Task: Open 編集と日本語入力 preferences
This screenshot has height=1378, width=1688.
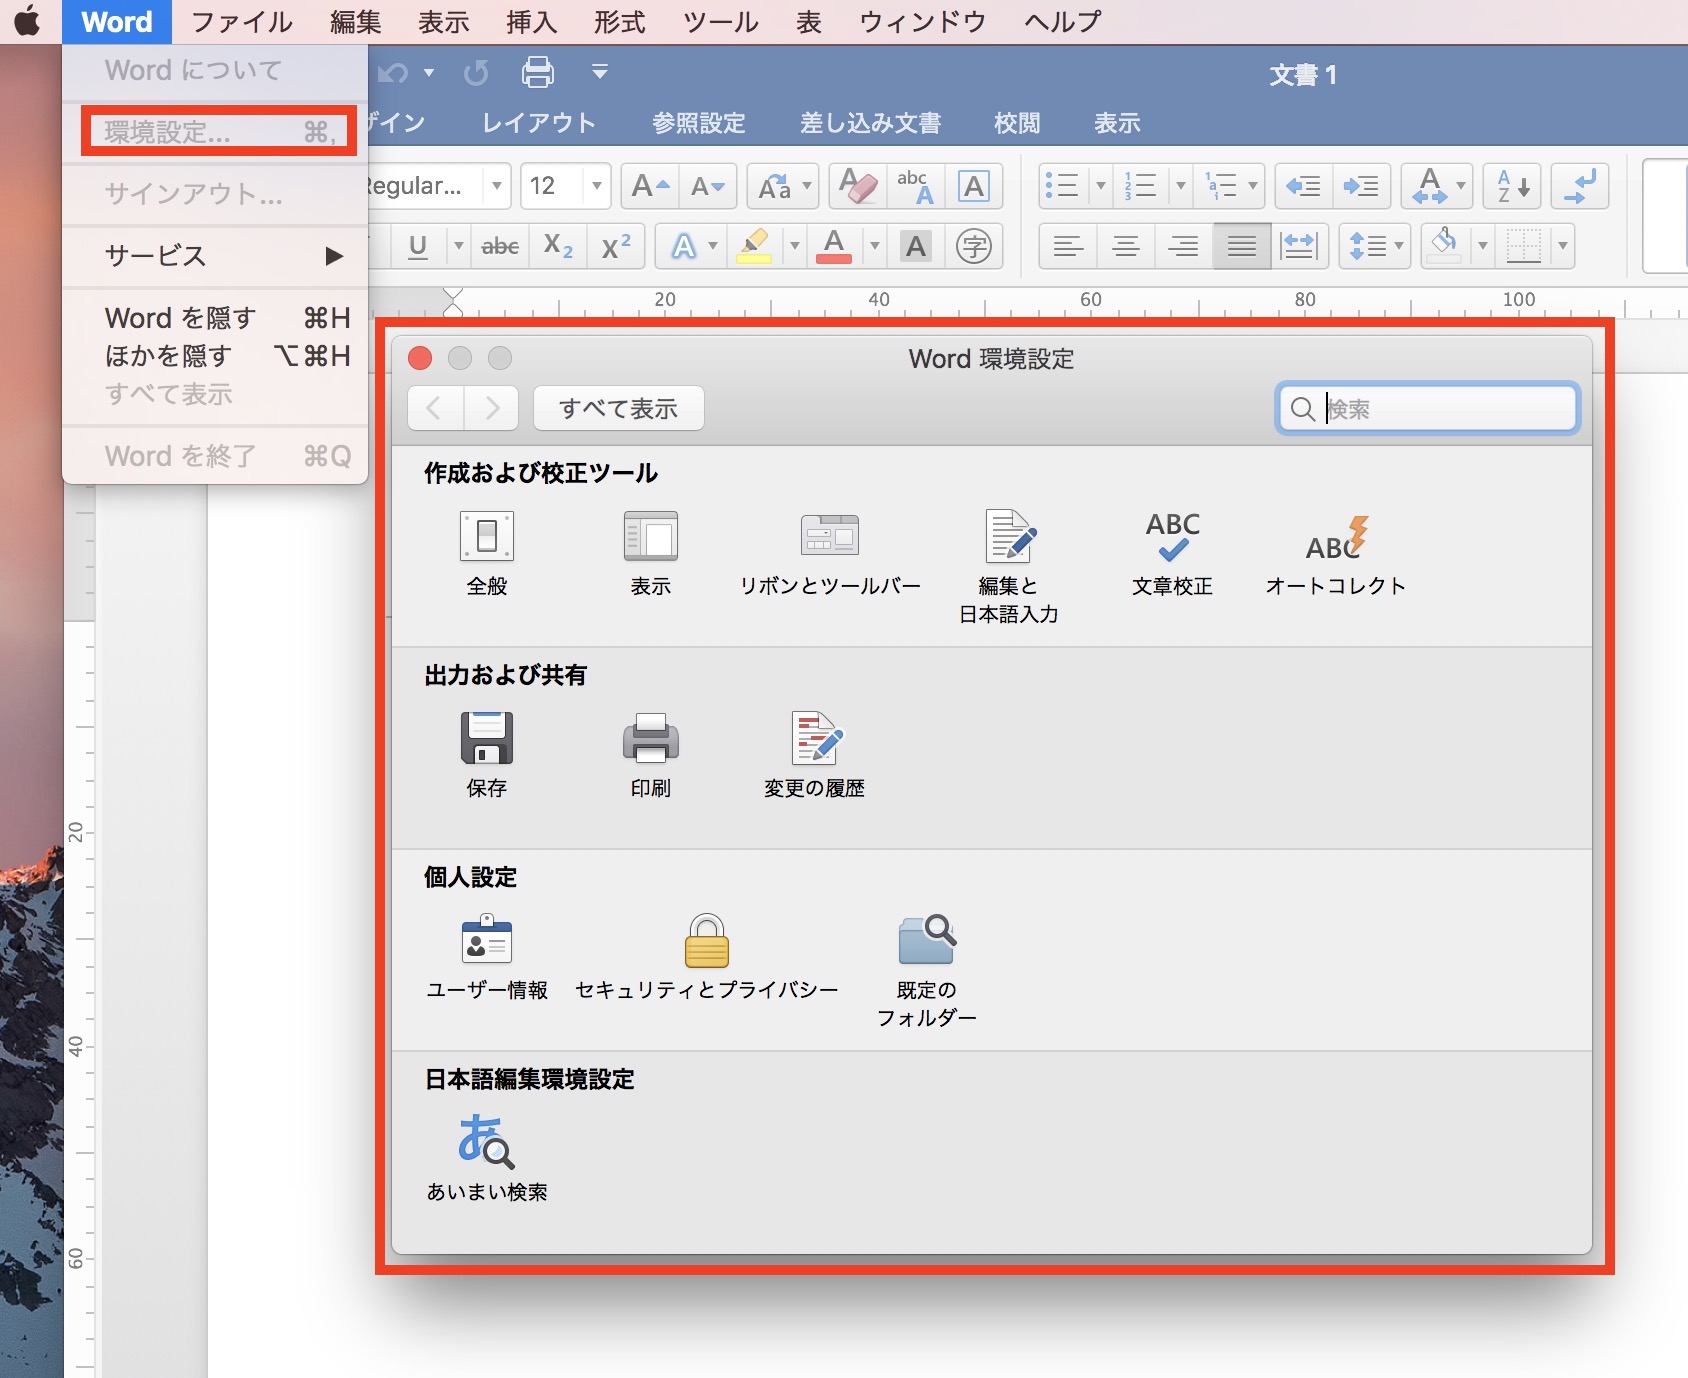Action: [1009, 567]
